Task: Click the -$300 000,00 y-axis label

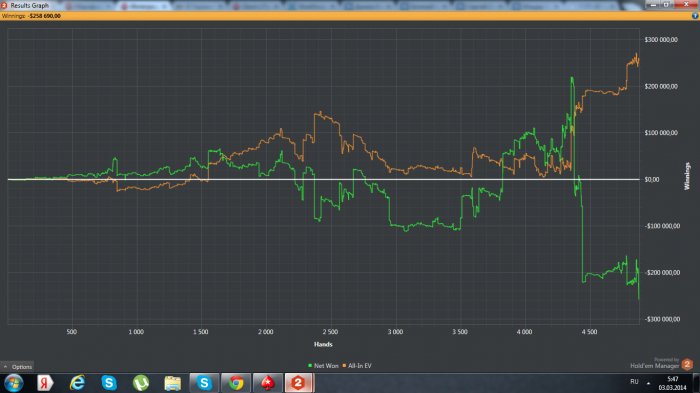Action: pyautogui.click(x=662, y=319)
